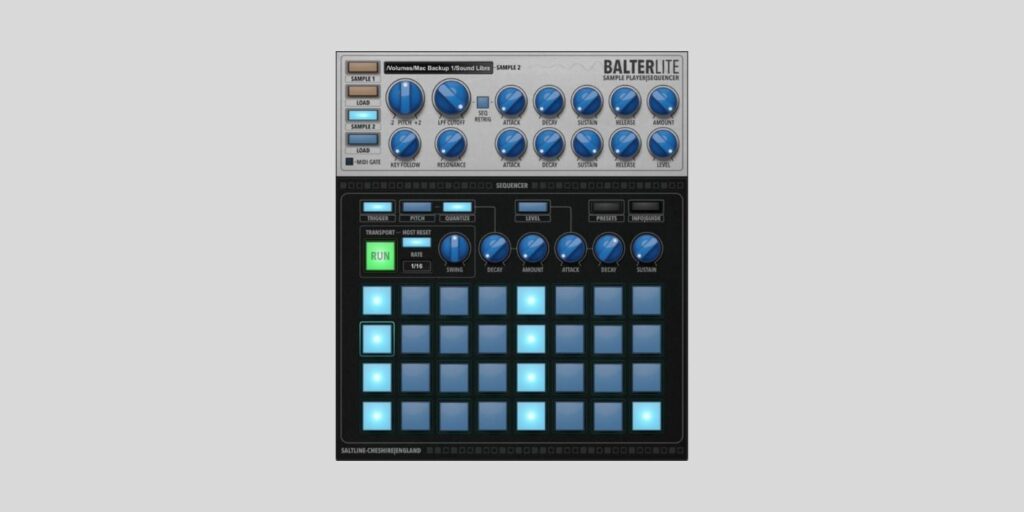Click the top-row Sustain knob in sample panel
The width and height of the screenshot is (1024, 512).
coord(587,102)
